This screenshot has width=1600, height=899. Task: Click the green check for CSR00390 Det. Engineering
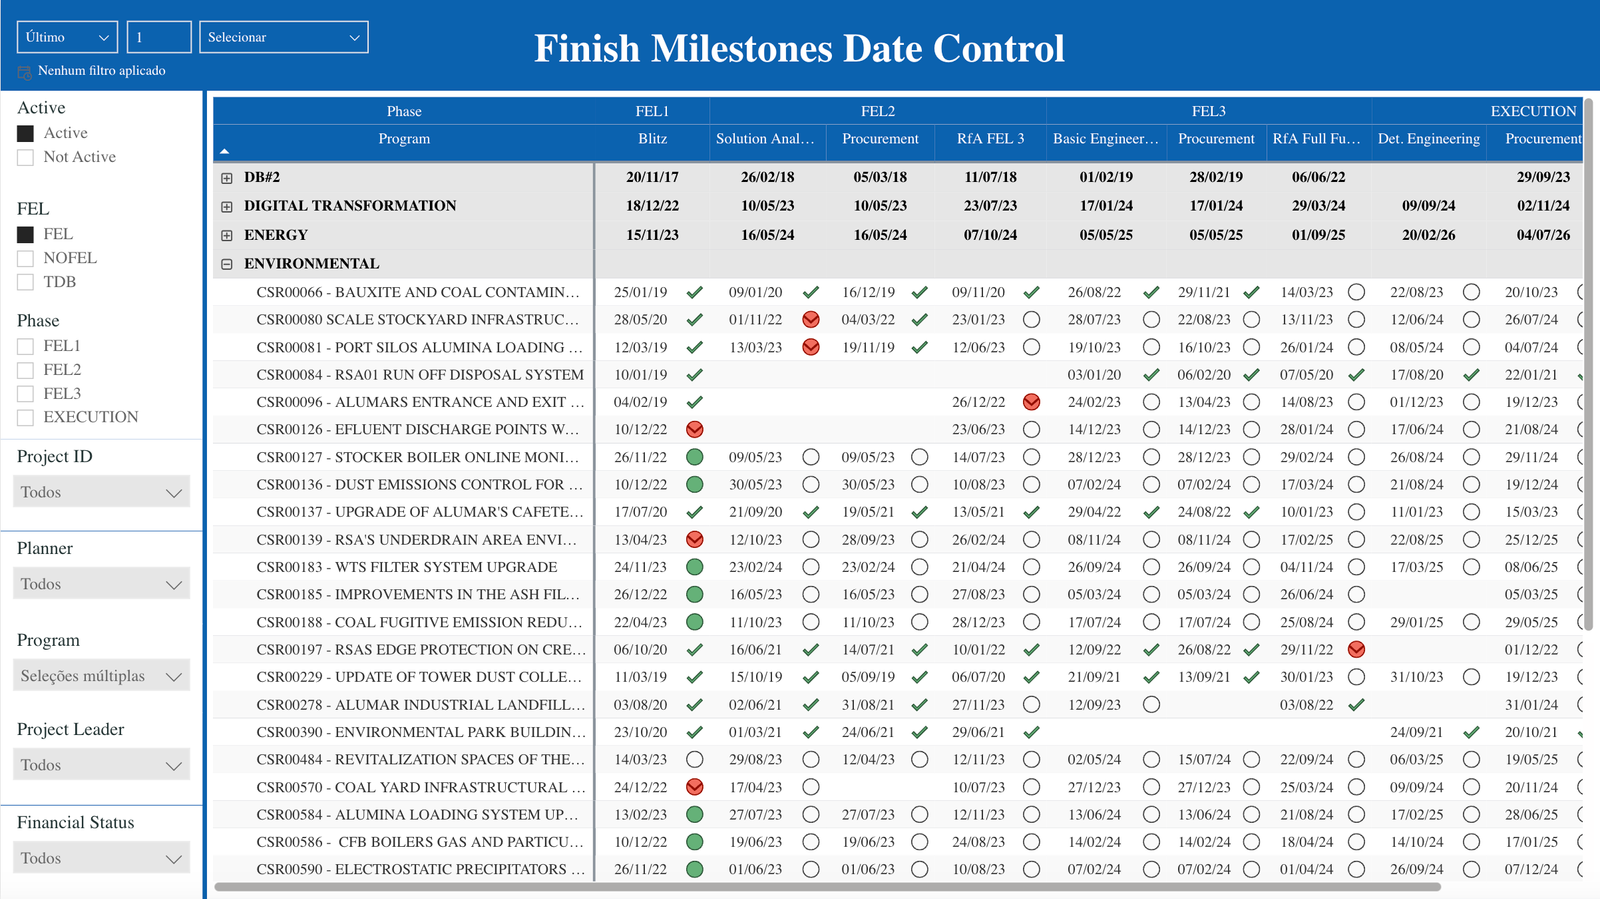[x=1471, y=732]
